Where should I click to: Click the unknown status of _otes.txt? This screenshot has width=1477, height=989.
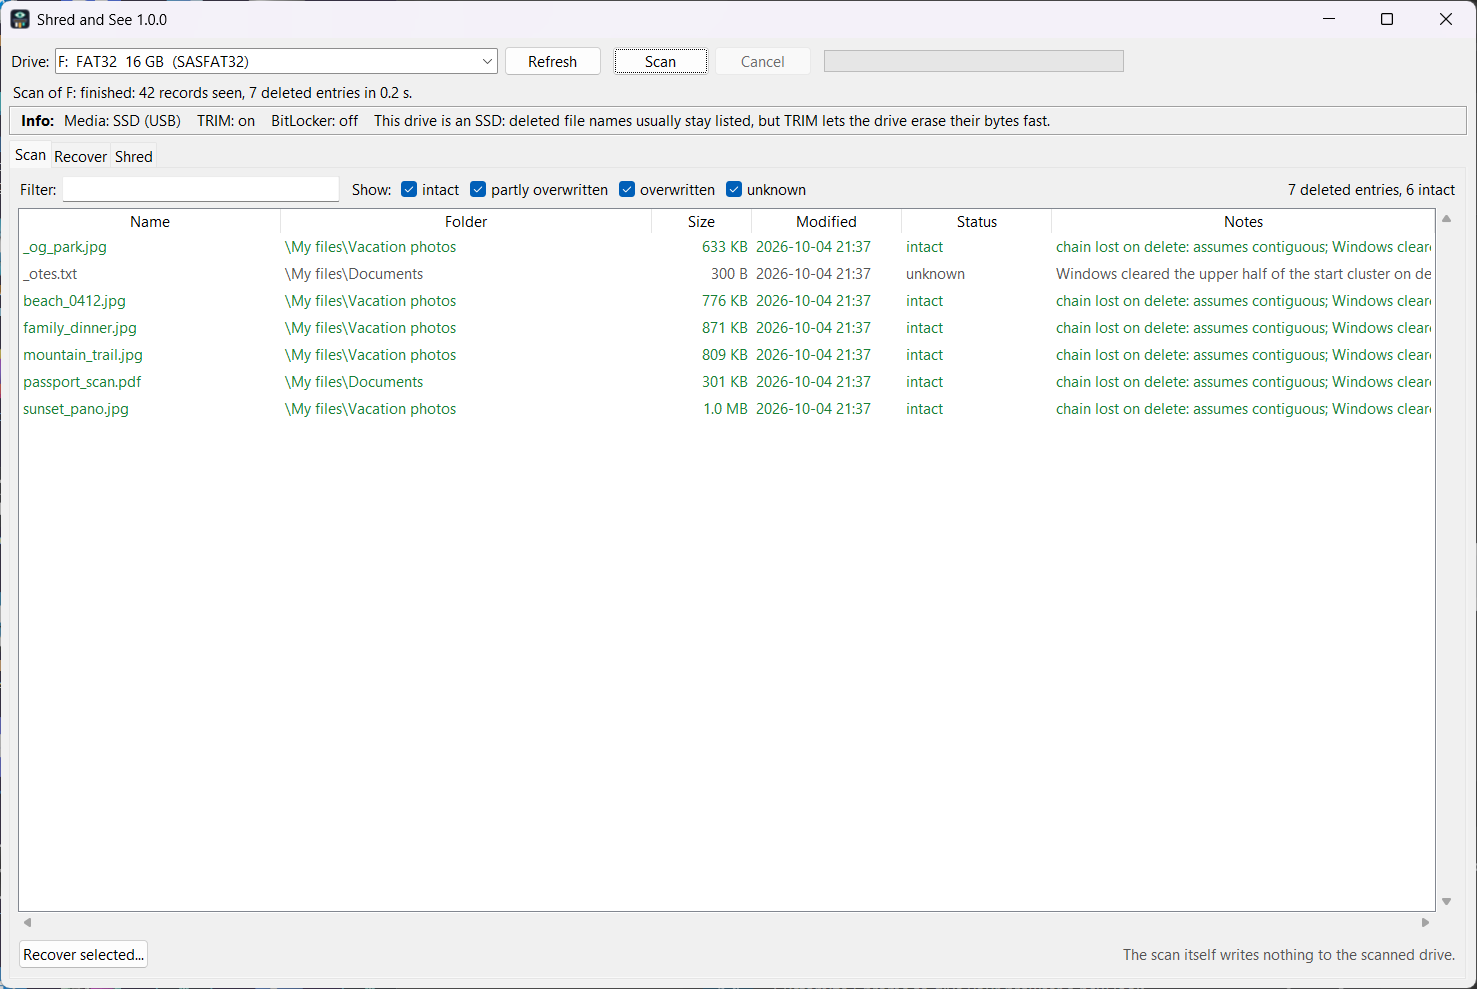click(x=935, y=274)
